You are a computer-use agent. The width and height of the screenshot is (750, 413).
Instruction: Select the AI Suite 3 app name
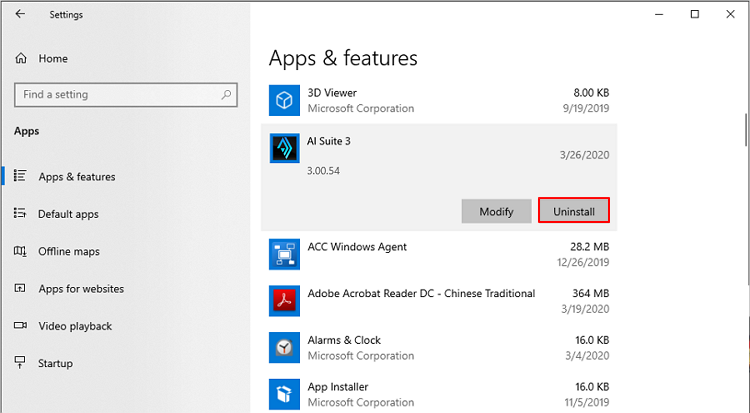pos(329,141)
